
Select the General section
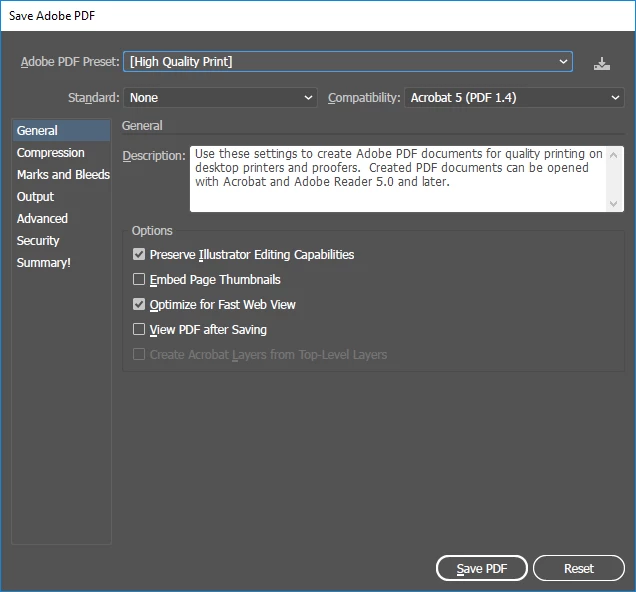click(61, 131)
